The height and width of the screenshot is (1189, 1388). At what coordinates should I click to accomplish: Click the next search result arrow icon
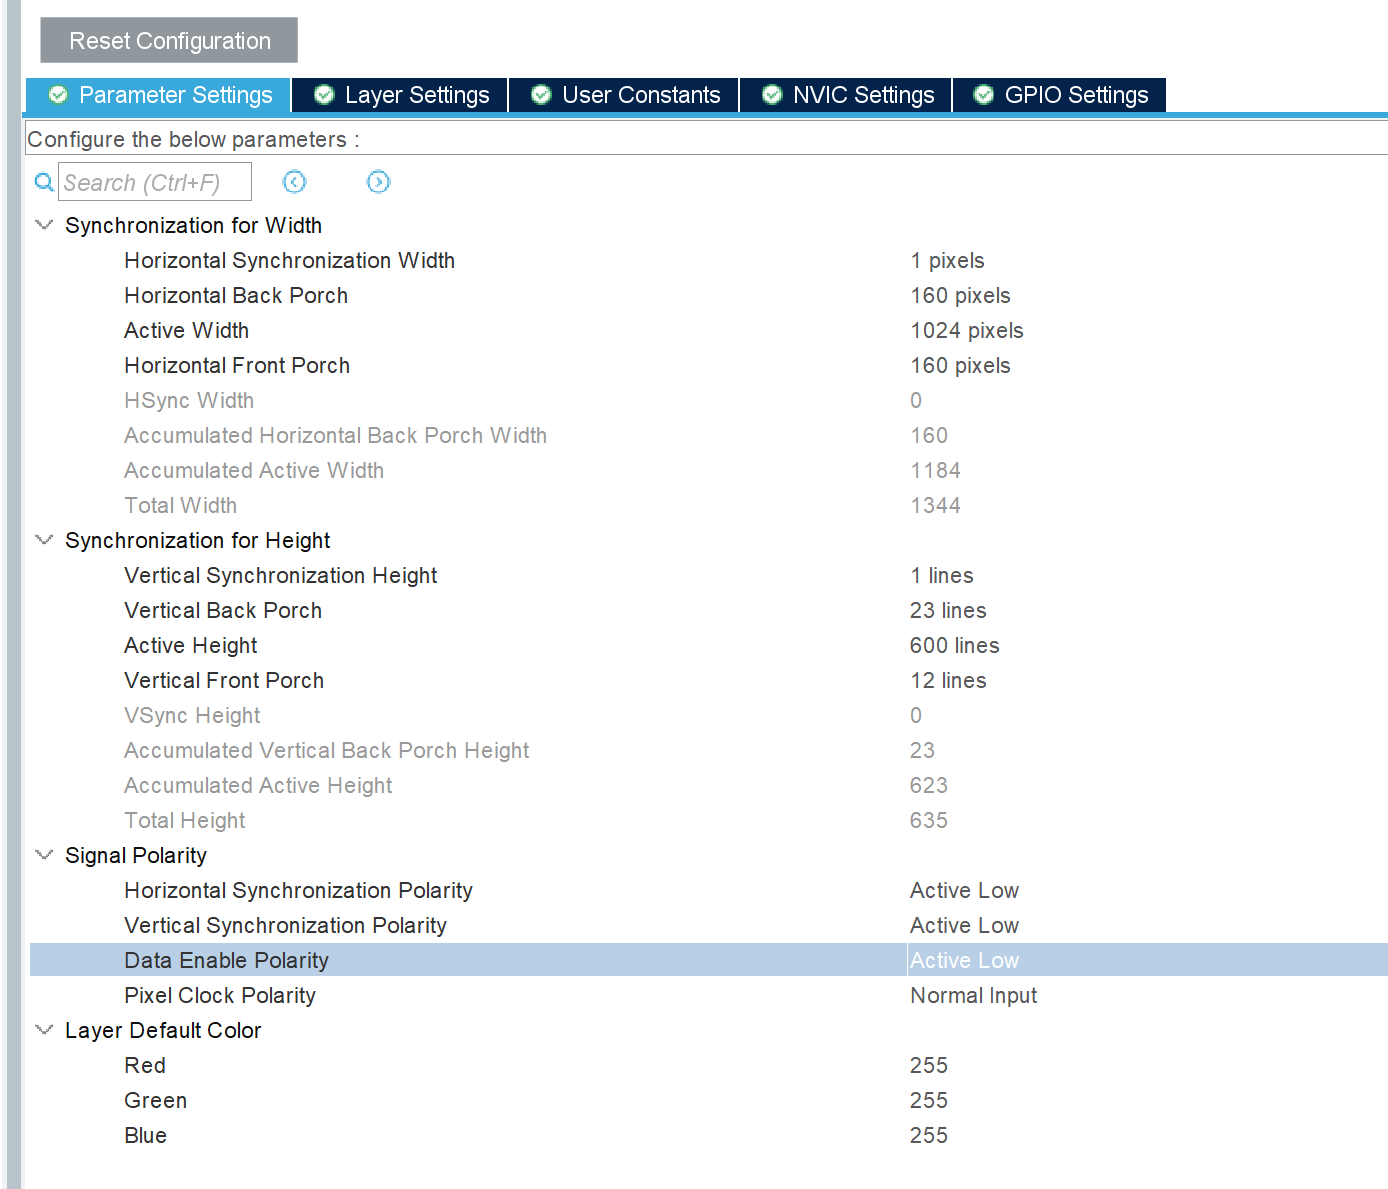tap(378, 182)
